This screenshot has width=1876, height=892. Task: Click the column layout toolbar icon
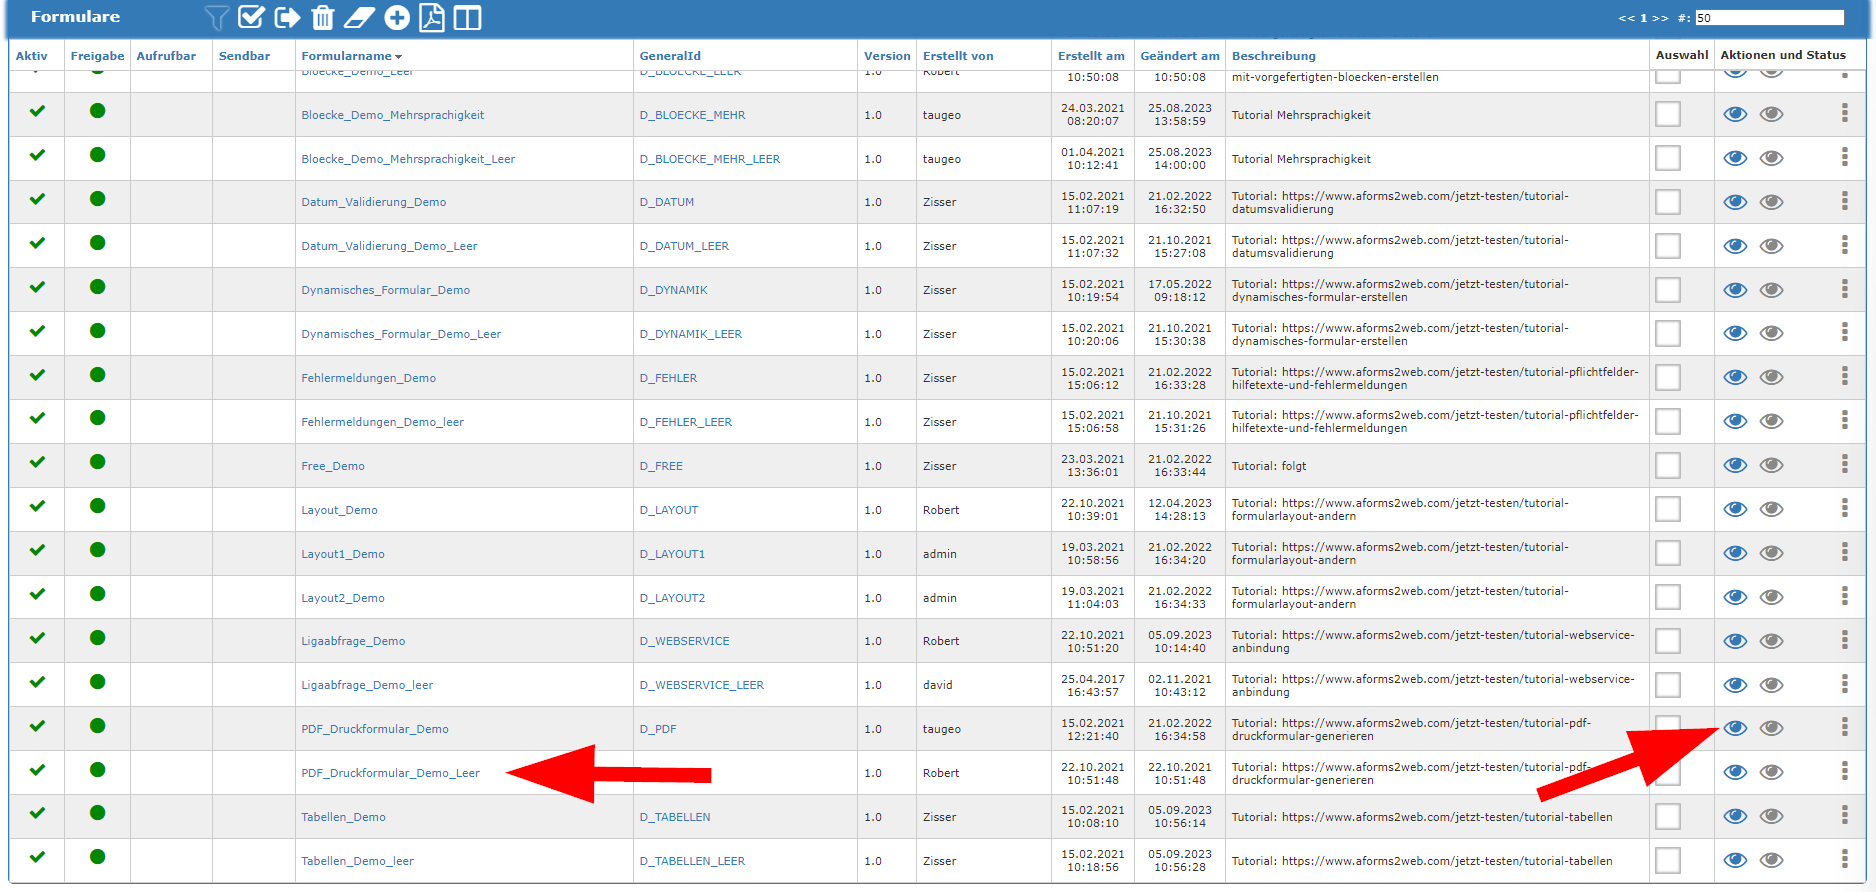(467, 18)
